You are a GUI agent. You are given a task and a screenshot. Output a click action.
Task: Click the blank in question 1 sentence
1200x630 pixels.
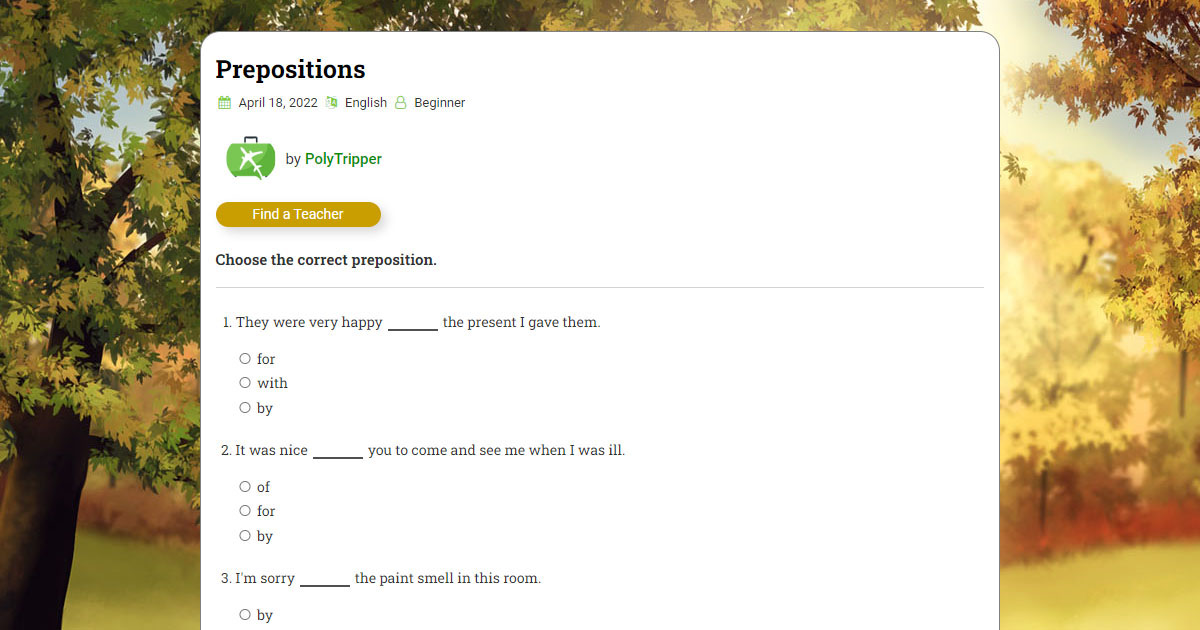(x=412, y=324)
